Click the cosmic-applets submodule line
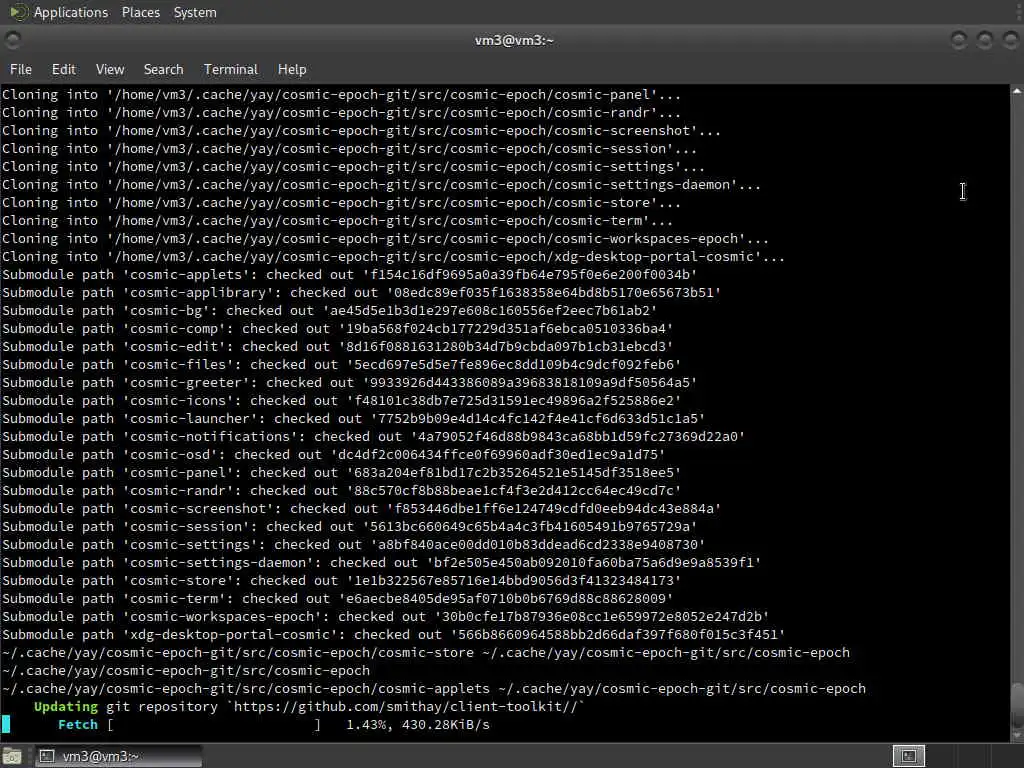Viewport: 1024px width, 768px height. coord(349,274)
